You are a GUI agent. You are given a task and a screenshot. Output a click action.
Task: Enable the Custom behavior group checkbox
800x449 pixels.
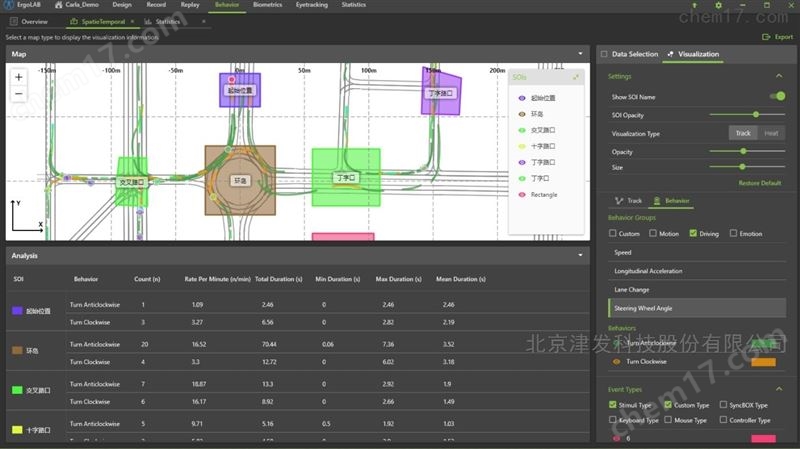[612, 233]
